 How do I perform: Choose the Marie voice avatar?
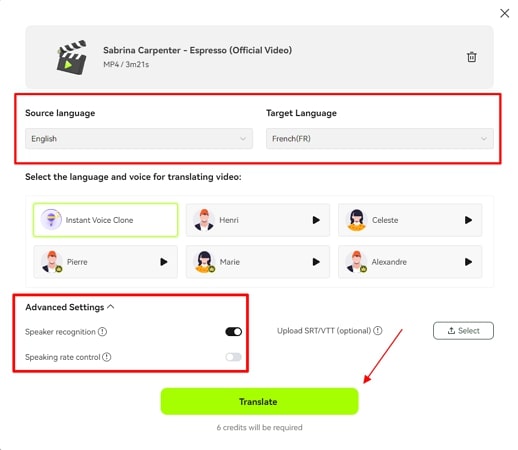204,262
